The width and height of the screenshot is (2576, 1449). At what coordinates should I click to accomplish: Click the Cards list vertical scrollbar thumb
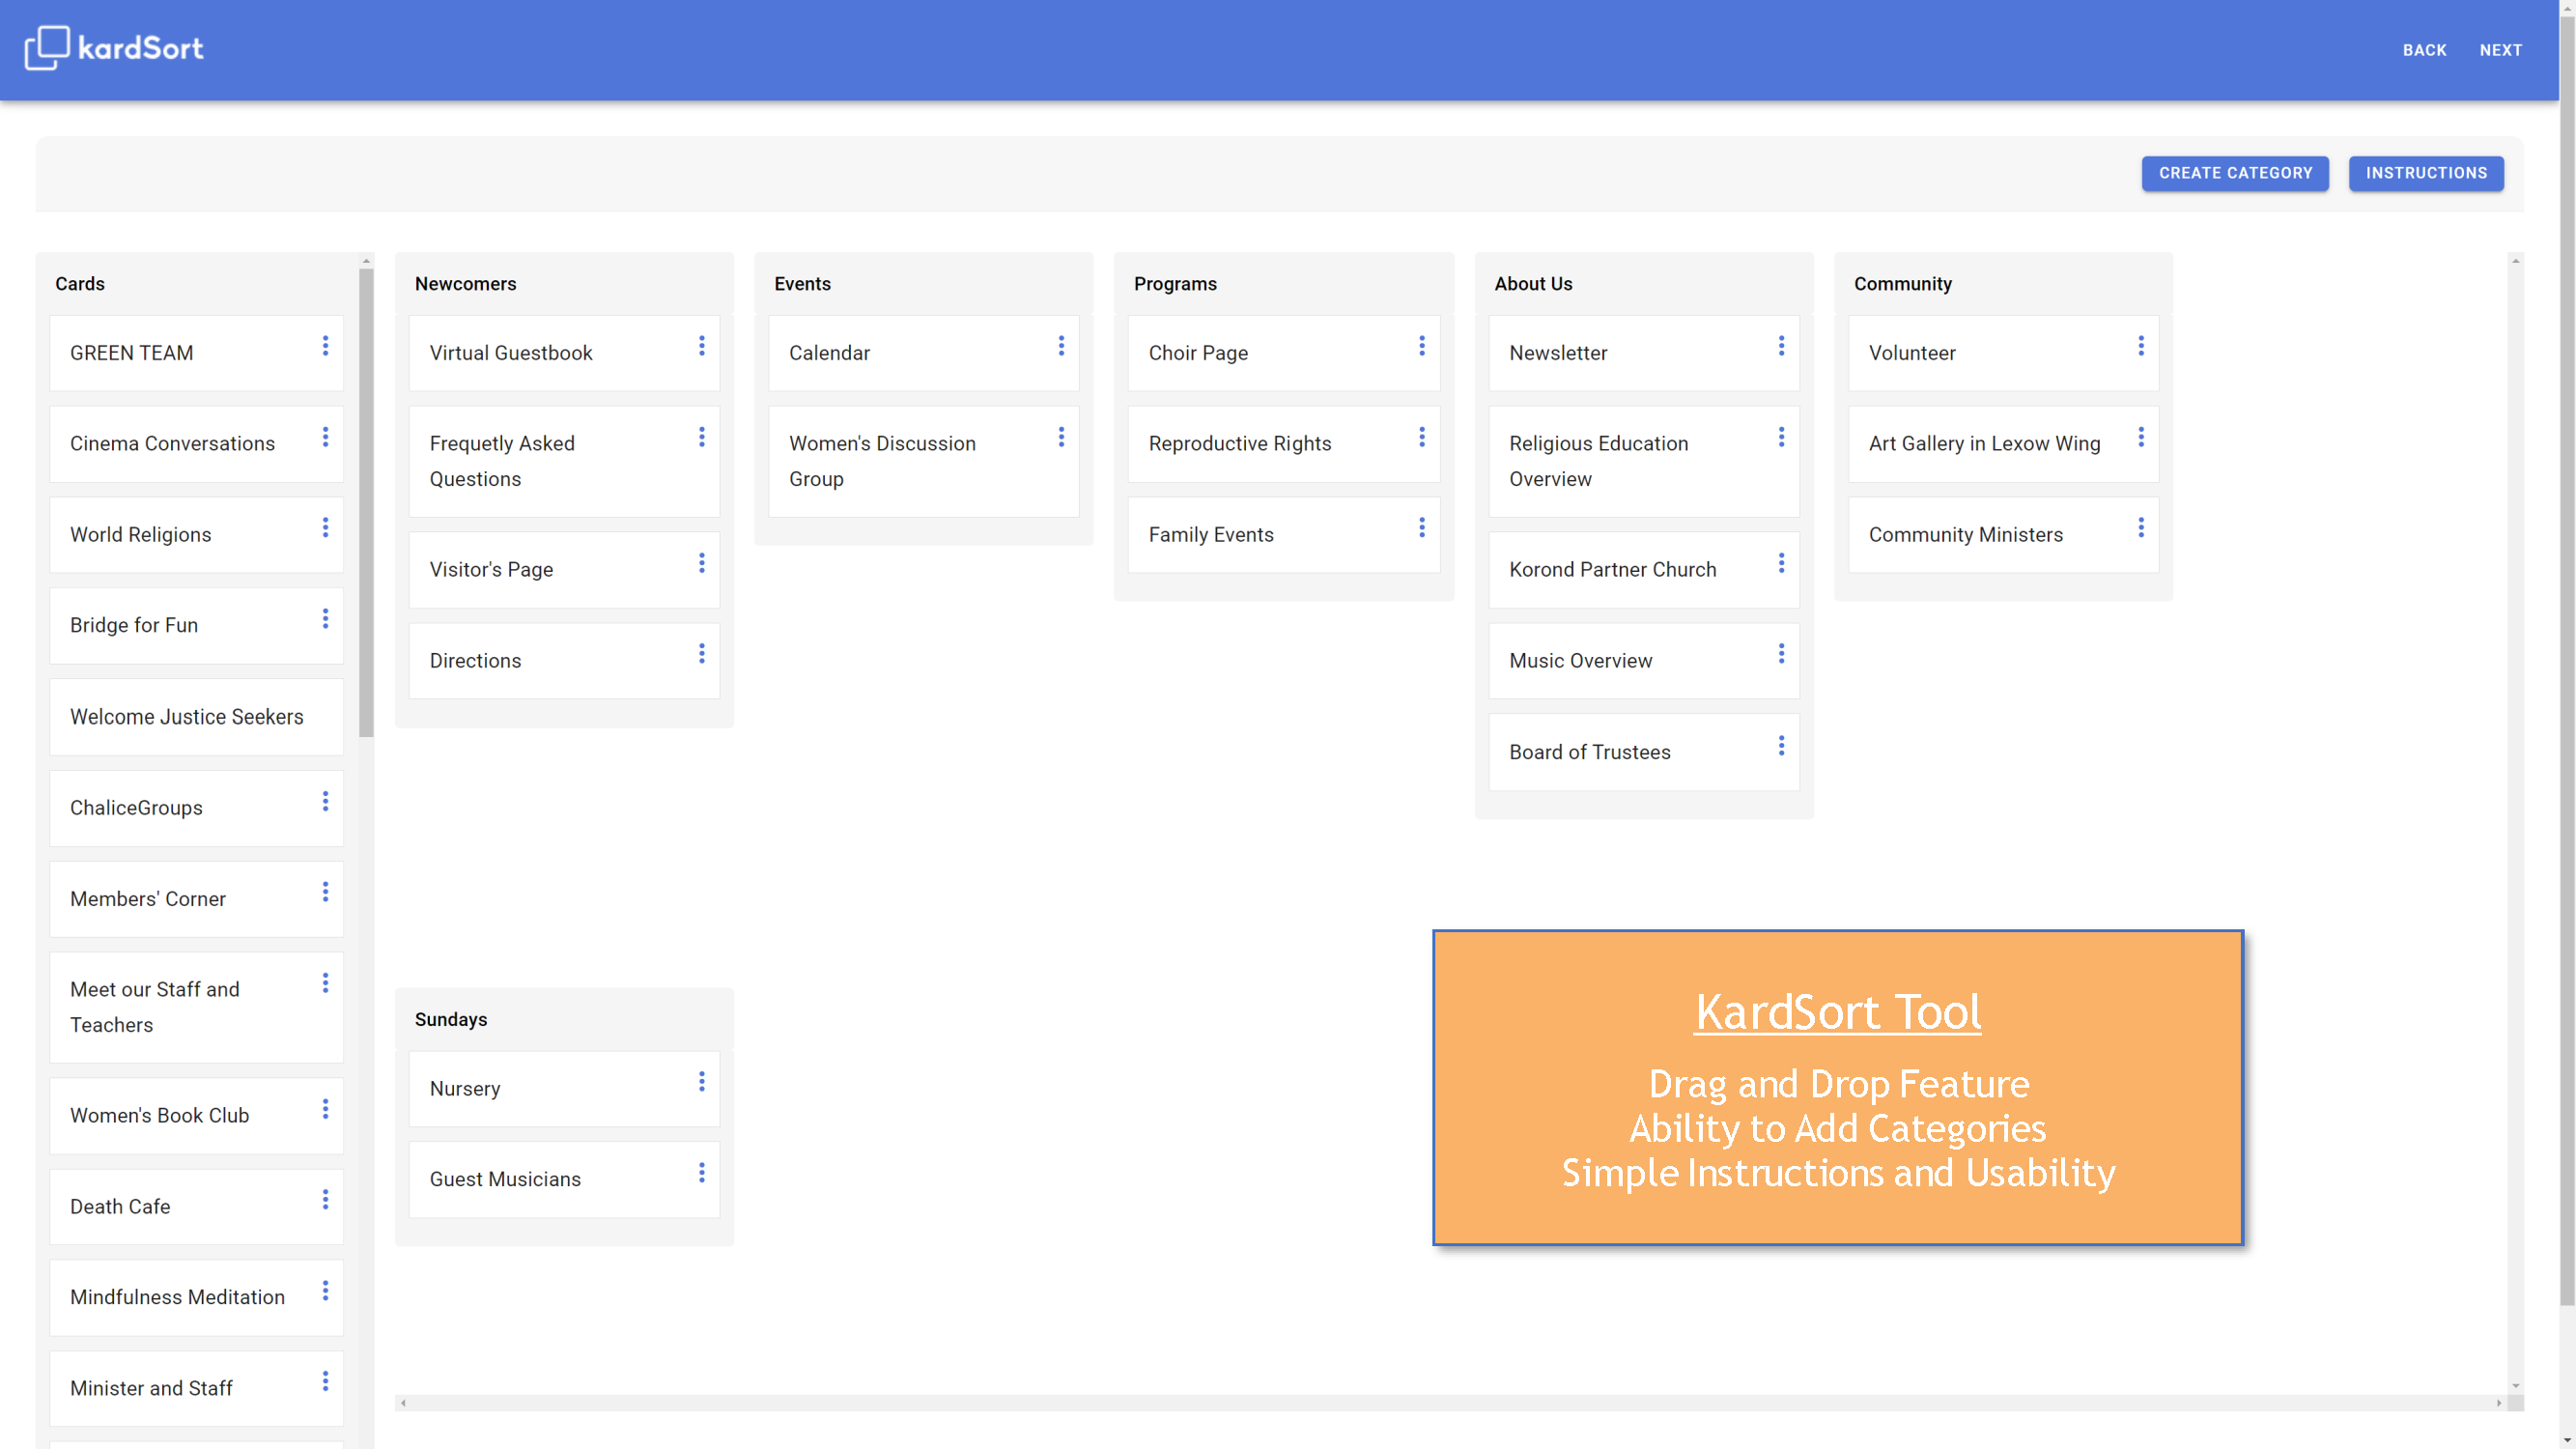pyautogui.click(x=366, y=502)
